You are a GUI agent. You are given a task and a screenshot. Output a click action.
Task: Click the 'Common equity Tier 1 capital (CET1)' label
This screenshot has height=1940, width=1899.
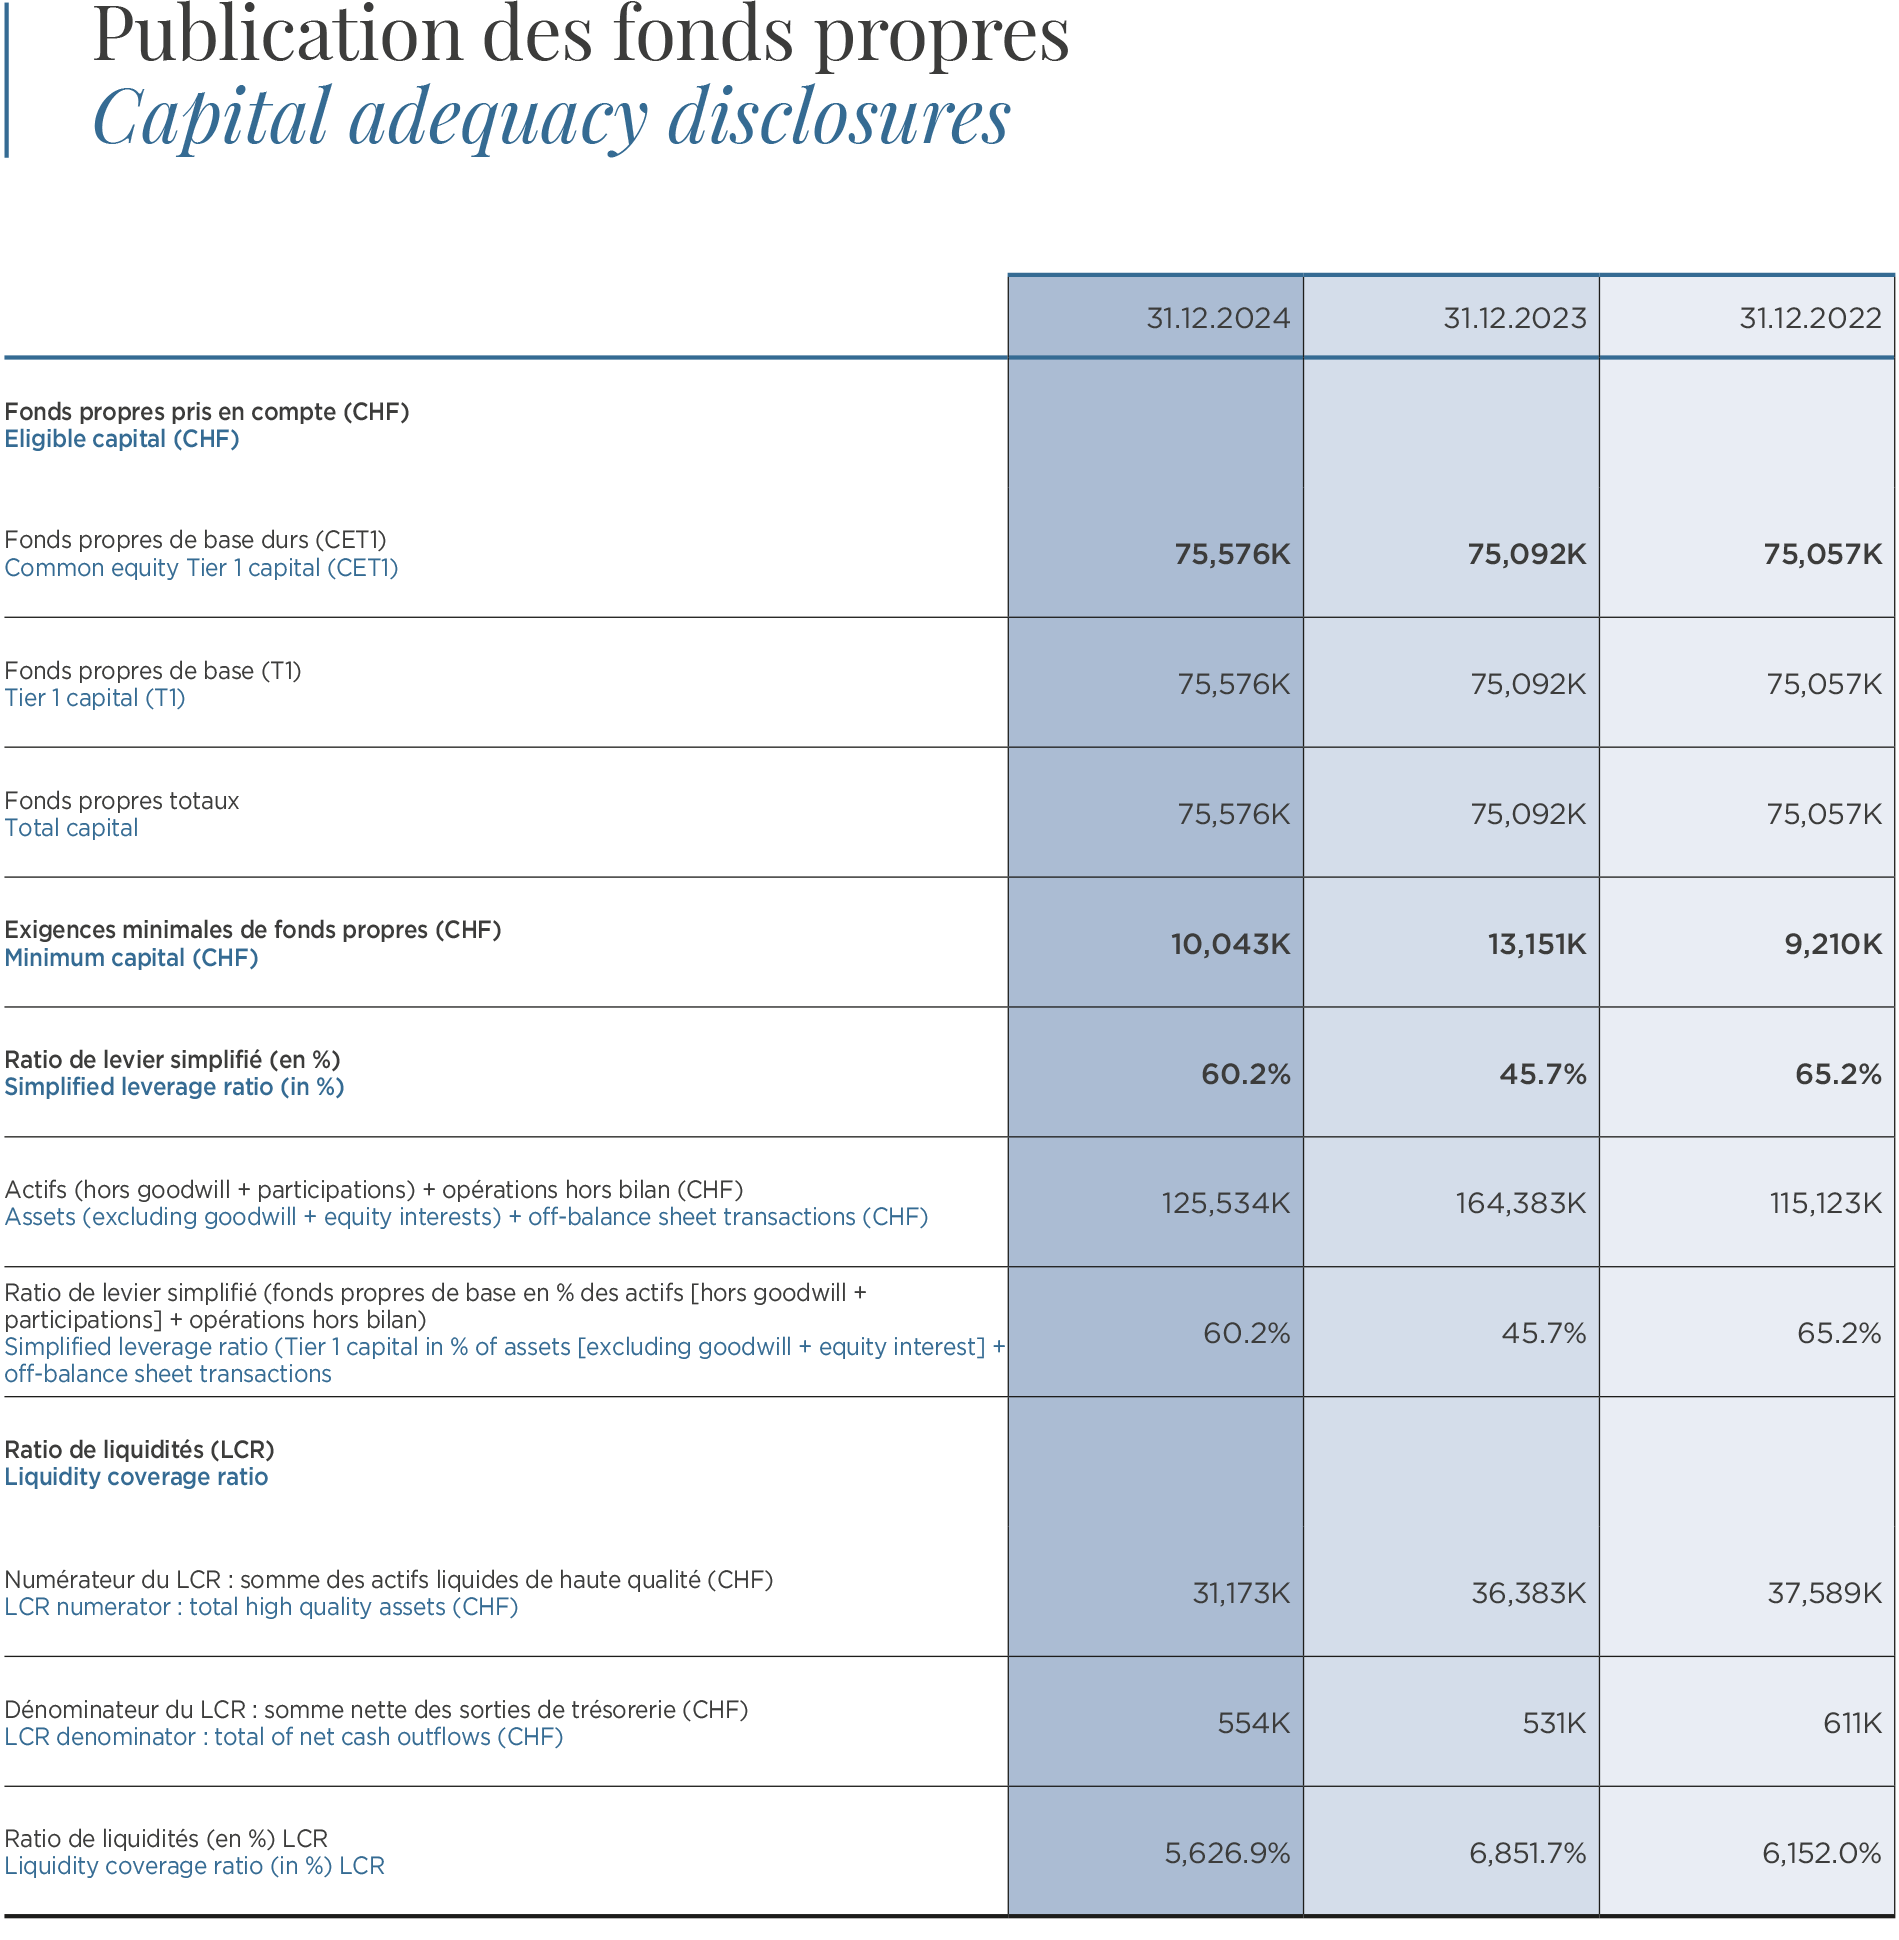201,568
